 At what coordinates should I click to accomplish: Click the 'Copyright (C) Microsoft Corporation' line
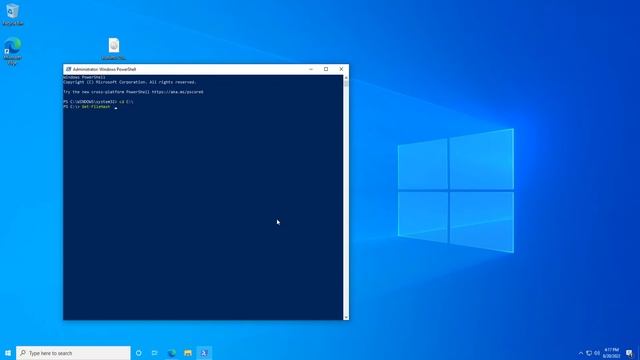[130, 82]
